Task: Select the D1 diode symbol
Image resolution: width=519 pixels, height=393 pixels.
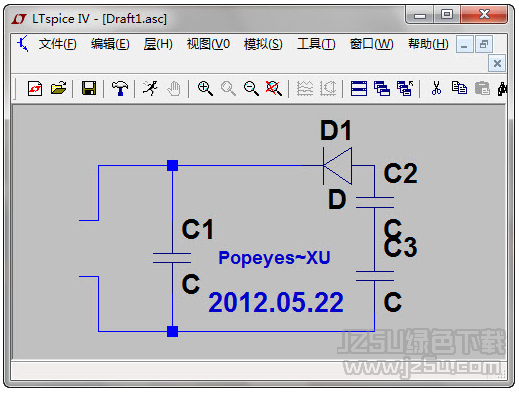Action: click(x=337, y=166)
